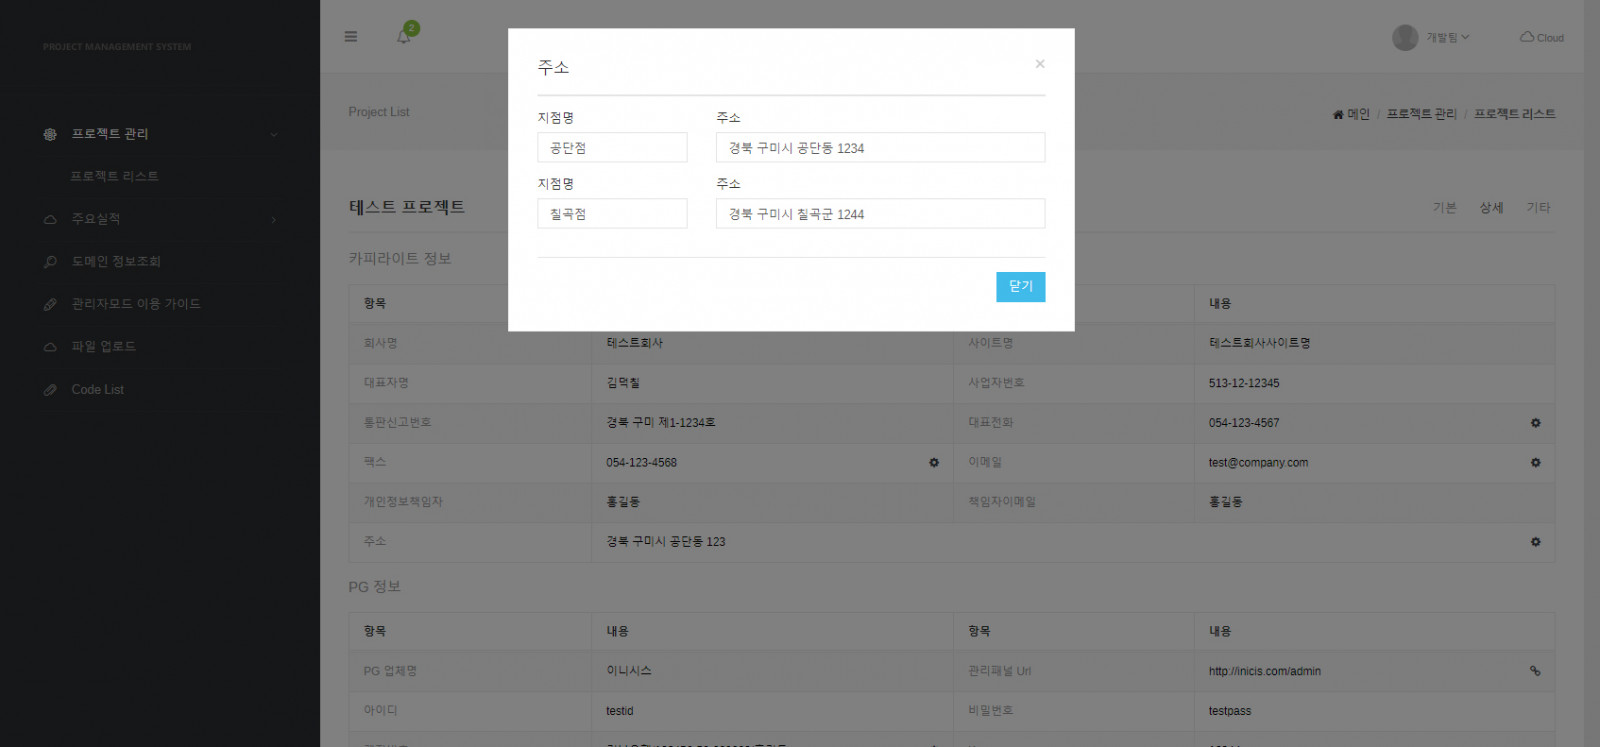Edit the 경북 구미시 공단동 1234 address field

(881, 148)
